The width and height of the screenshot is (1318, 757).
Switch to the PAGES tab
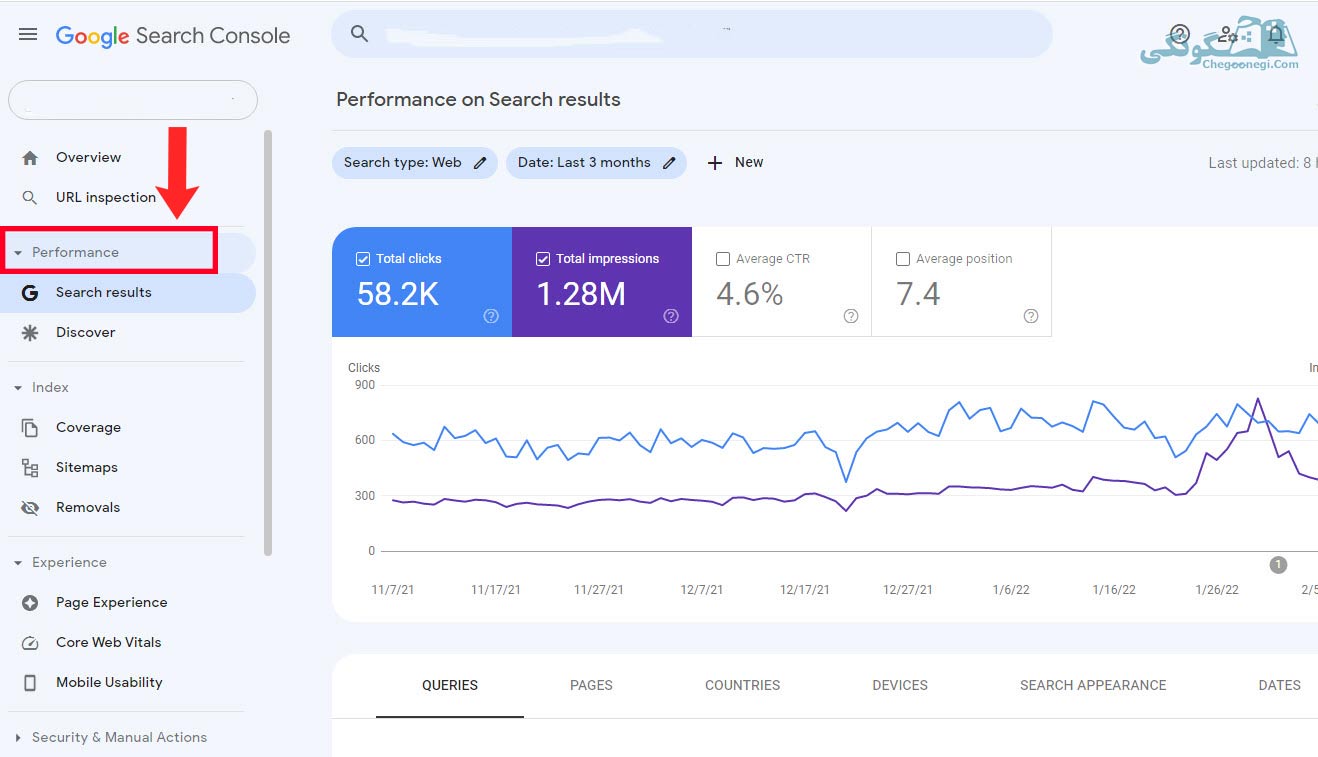[591, 685]
